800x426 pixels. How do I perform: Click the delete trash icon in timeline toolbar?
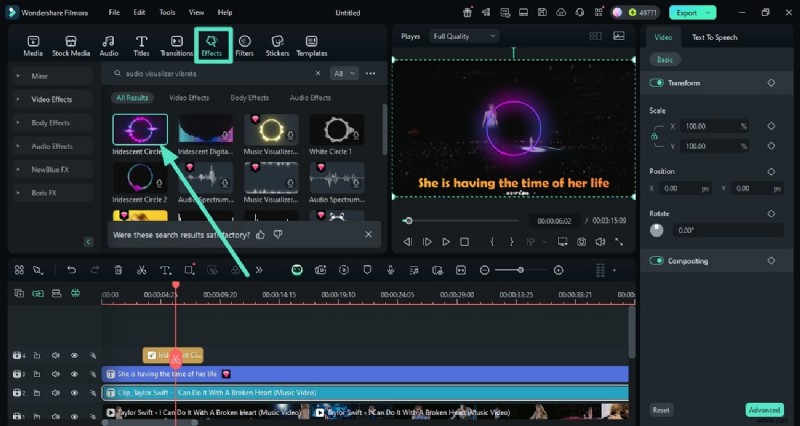click(118, 270)
